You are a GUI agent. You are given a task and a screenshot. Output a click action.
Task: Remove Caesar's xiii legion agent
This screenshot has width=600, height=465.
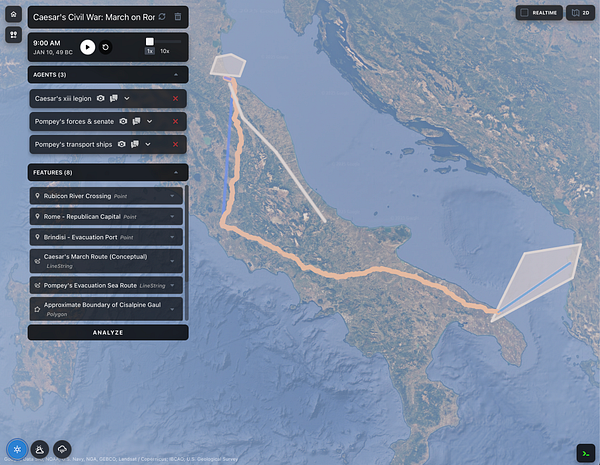(175, 98)
